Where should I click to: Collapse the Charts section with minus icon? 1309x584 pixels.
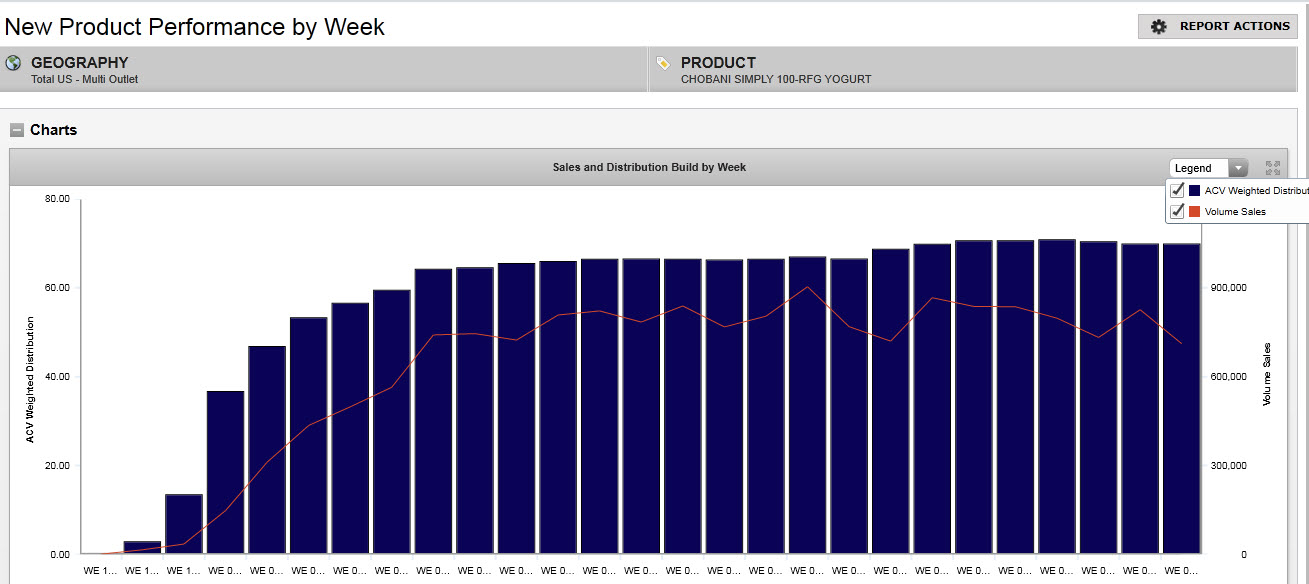[17, 130]
